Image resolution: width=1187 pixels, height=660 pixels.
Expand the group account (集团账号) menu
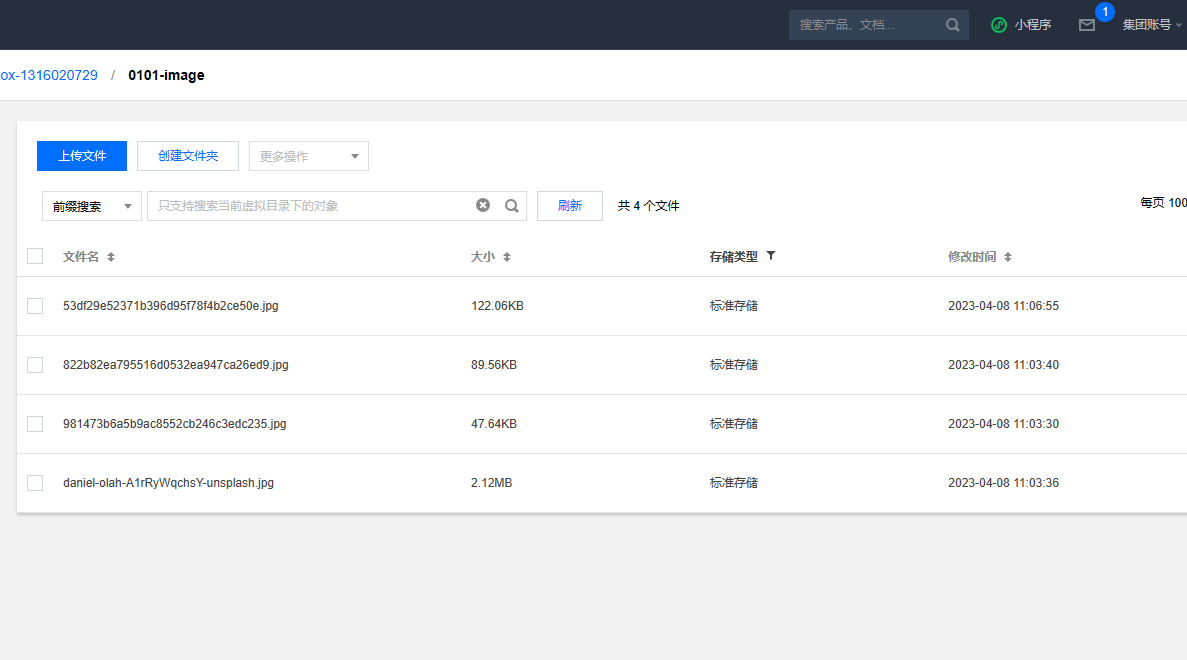click(x=1151, y=25)
